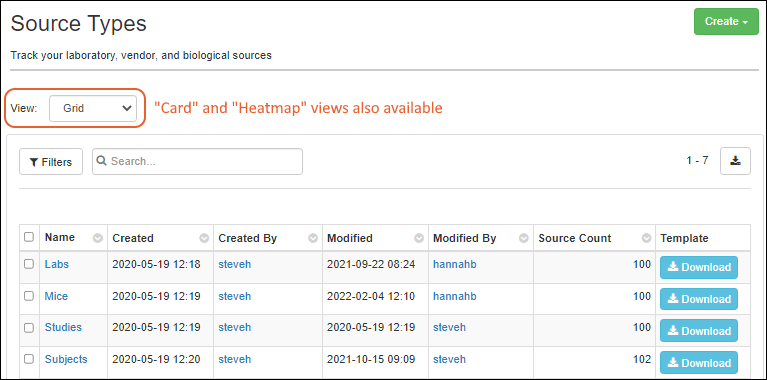This screenshot has width=767, height=380.
Task: Download the template for Mice
Action: (x=699, y=299)
